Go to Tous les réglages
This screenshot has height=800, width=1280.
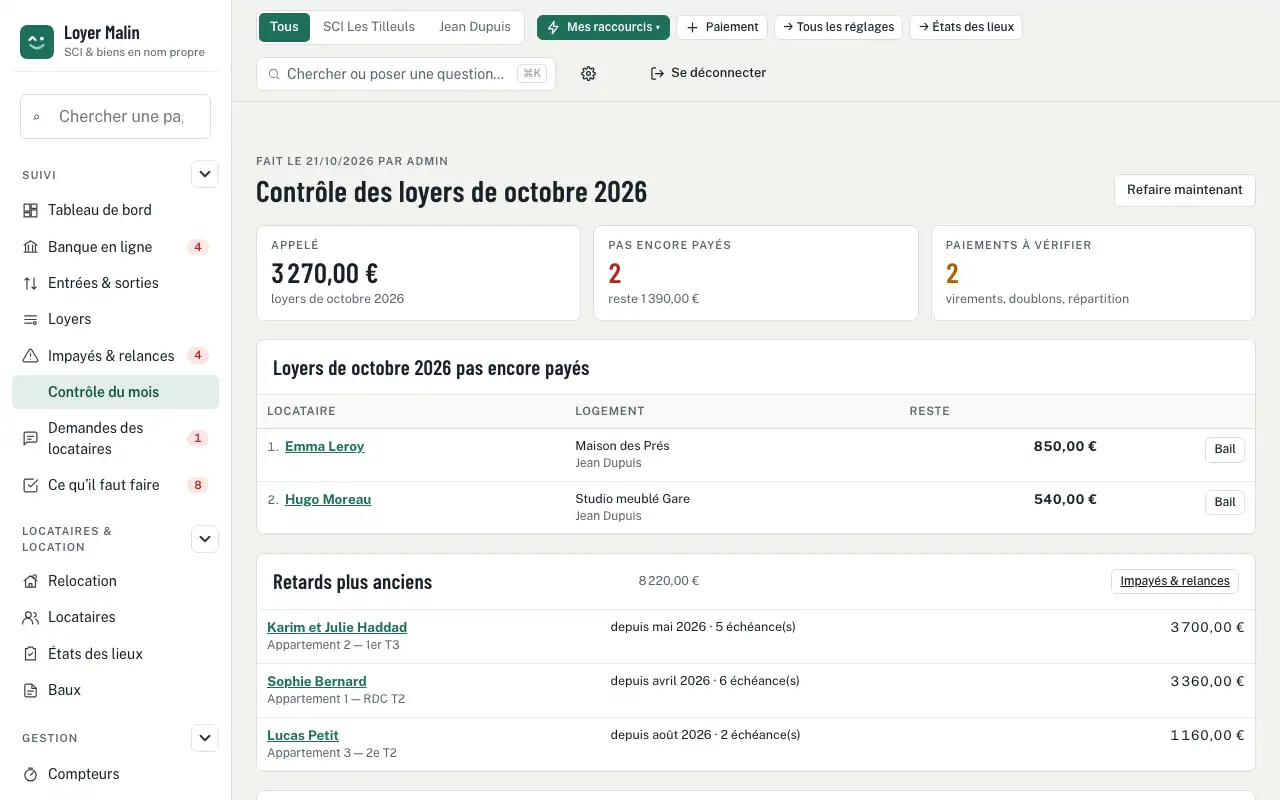click(839, 27)
